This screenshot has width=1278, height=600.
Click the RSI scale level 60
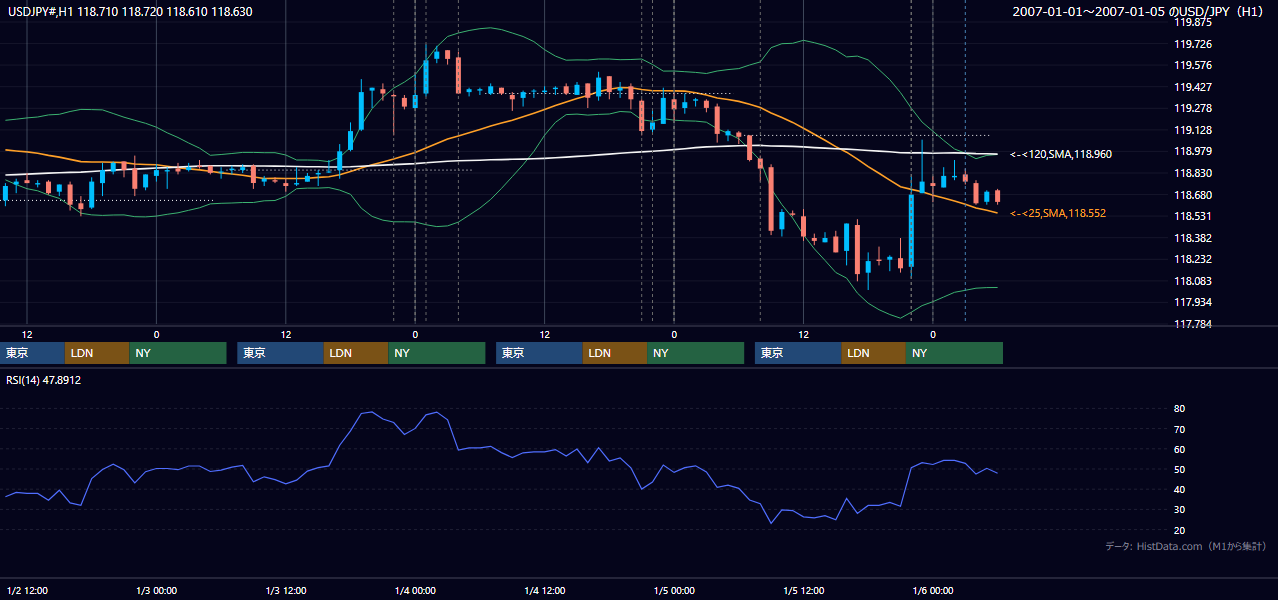(x=1180, y=449)
